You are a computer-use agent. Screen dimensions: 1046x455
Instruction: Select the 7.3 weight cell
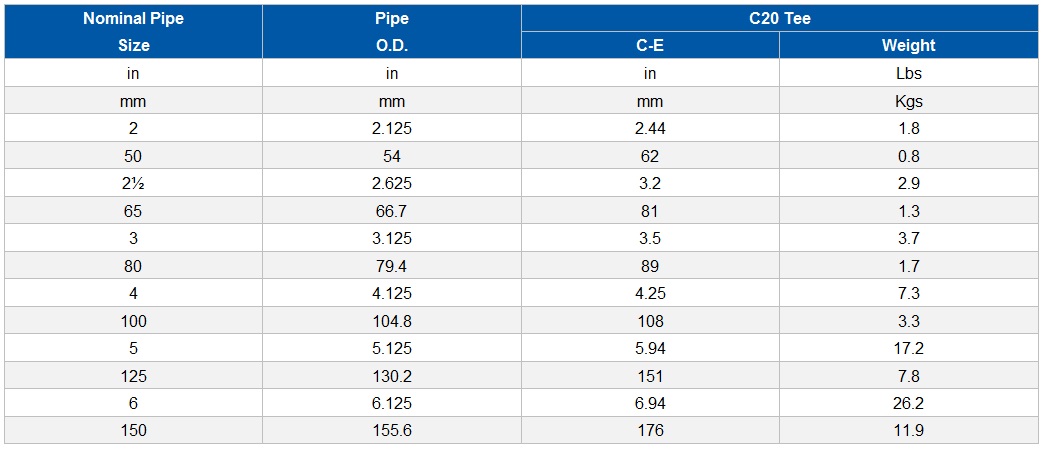pyautogui.click(x=909, y=294)
